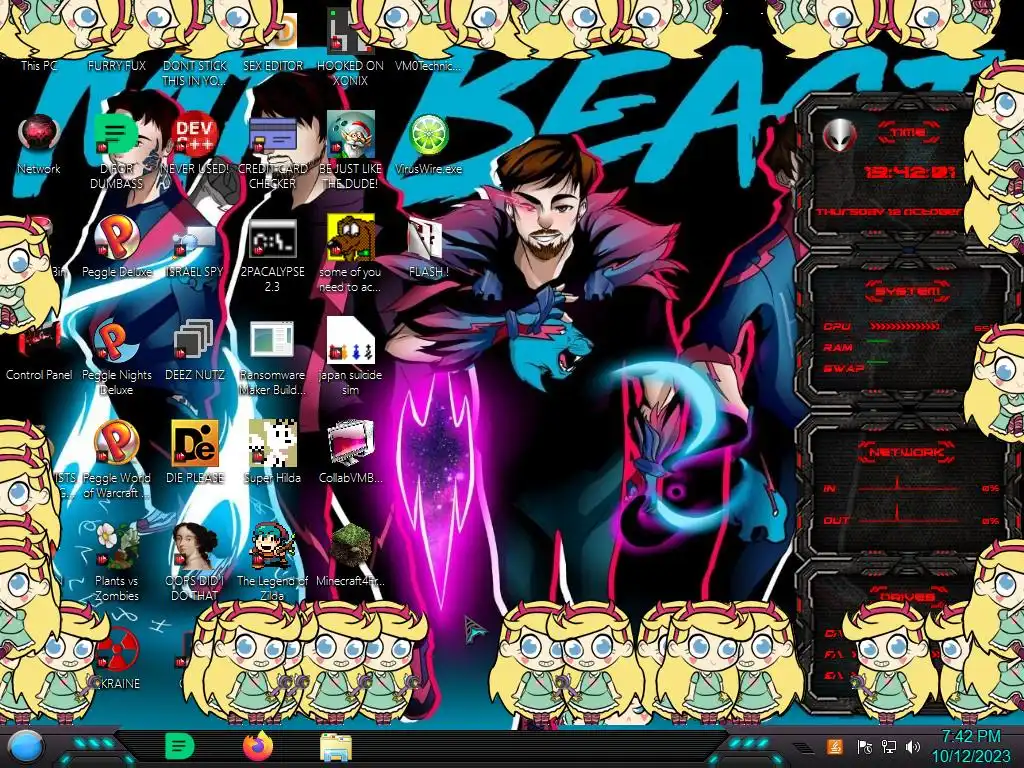Launch Peggle Nights Deluxe shortcut
This screenshot has width=1024, height=768.
(x=116, y=340)
